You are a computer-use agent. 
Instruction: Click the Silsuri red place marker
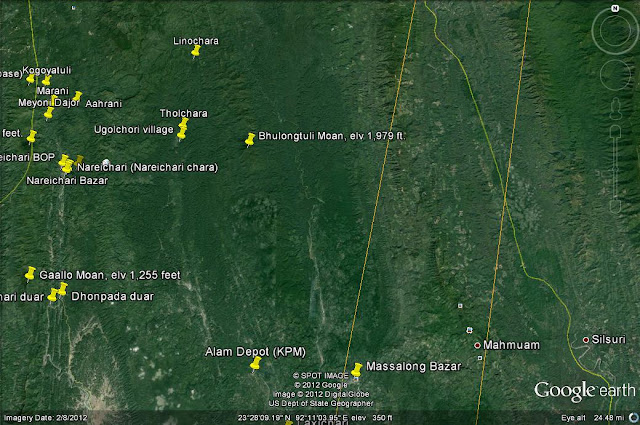[586, 340]
